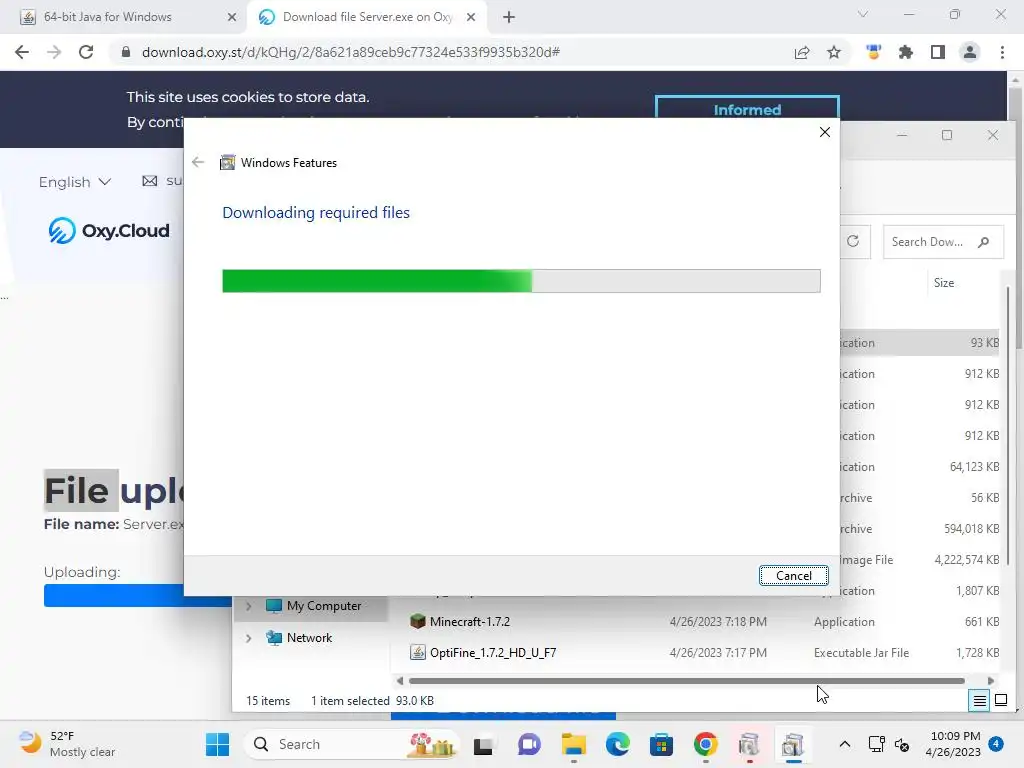
Task: Share this page icon in Chrome
Action: pos(802,53)
